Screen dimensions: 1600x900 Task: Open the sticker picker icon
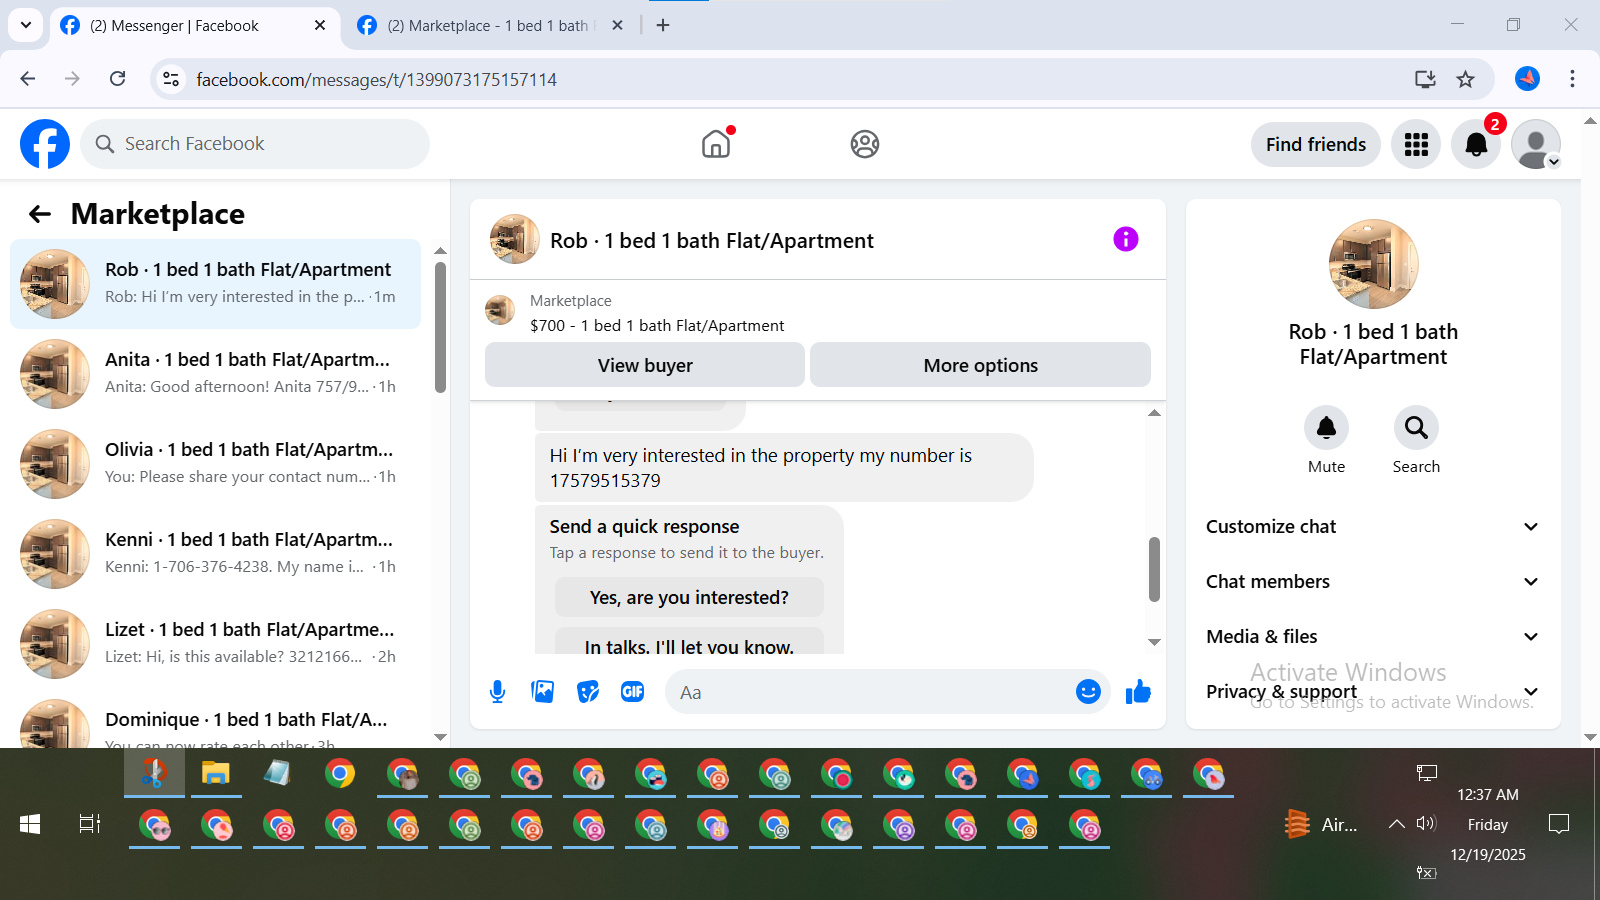click(588, 692)
